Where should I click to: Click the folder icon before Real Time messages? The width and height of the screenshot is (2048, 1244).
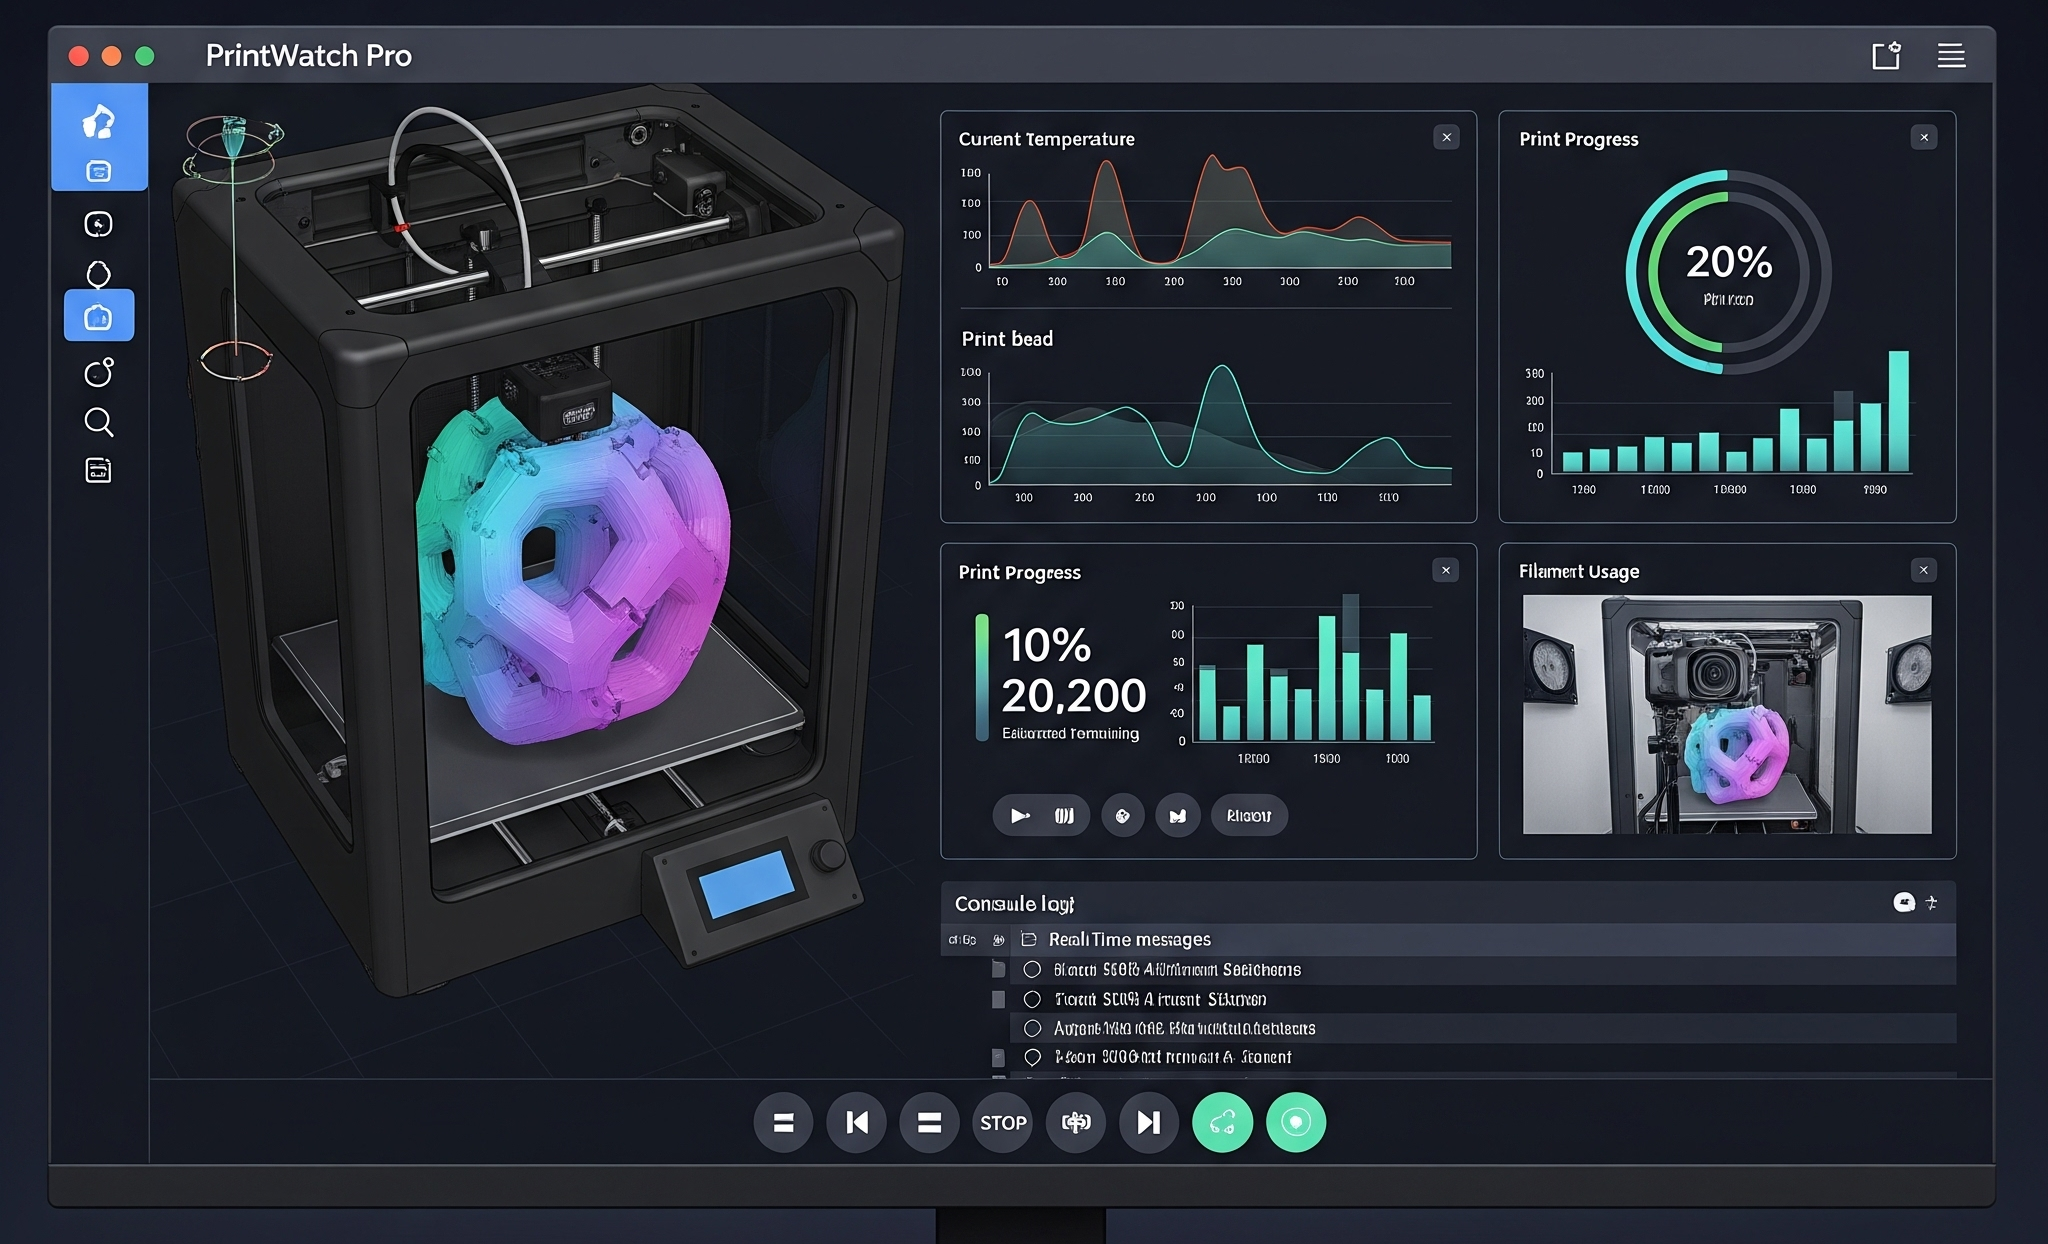pyautogui.click(x=1028, y=940)
